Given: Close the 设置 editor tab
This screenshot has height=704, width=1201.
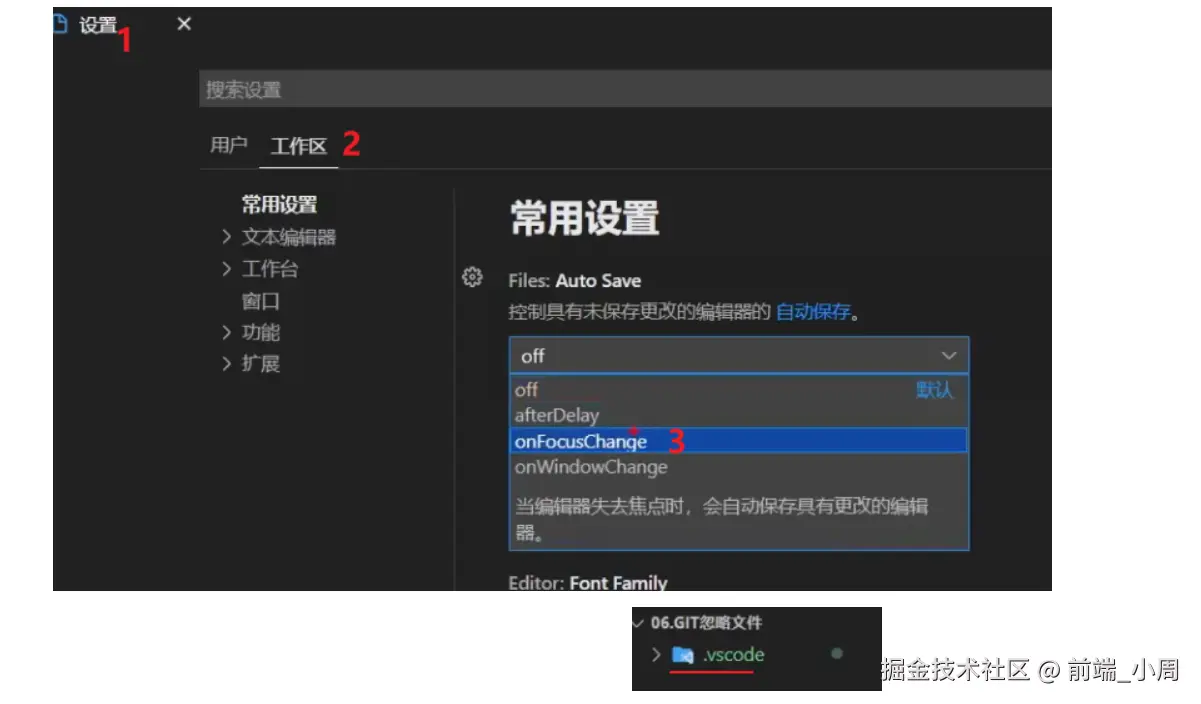Looking at the screenshot, I should coord(184,24).
